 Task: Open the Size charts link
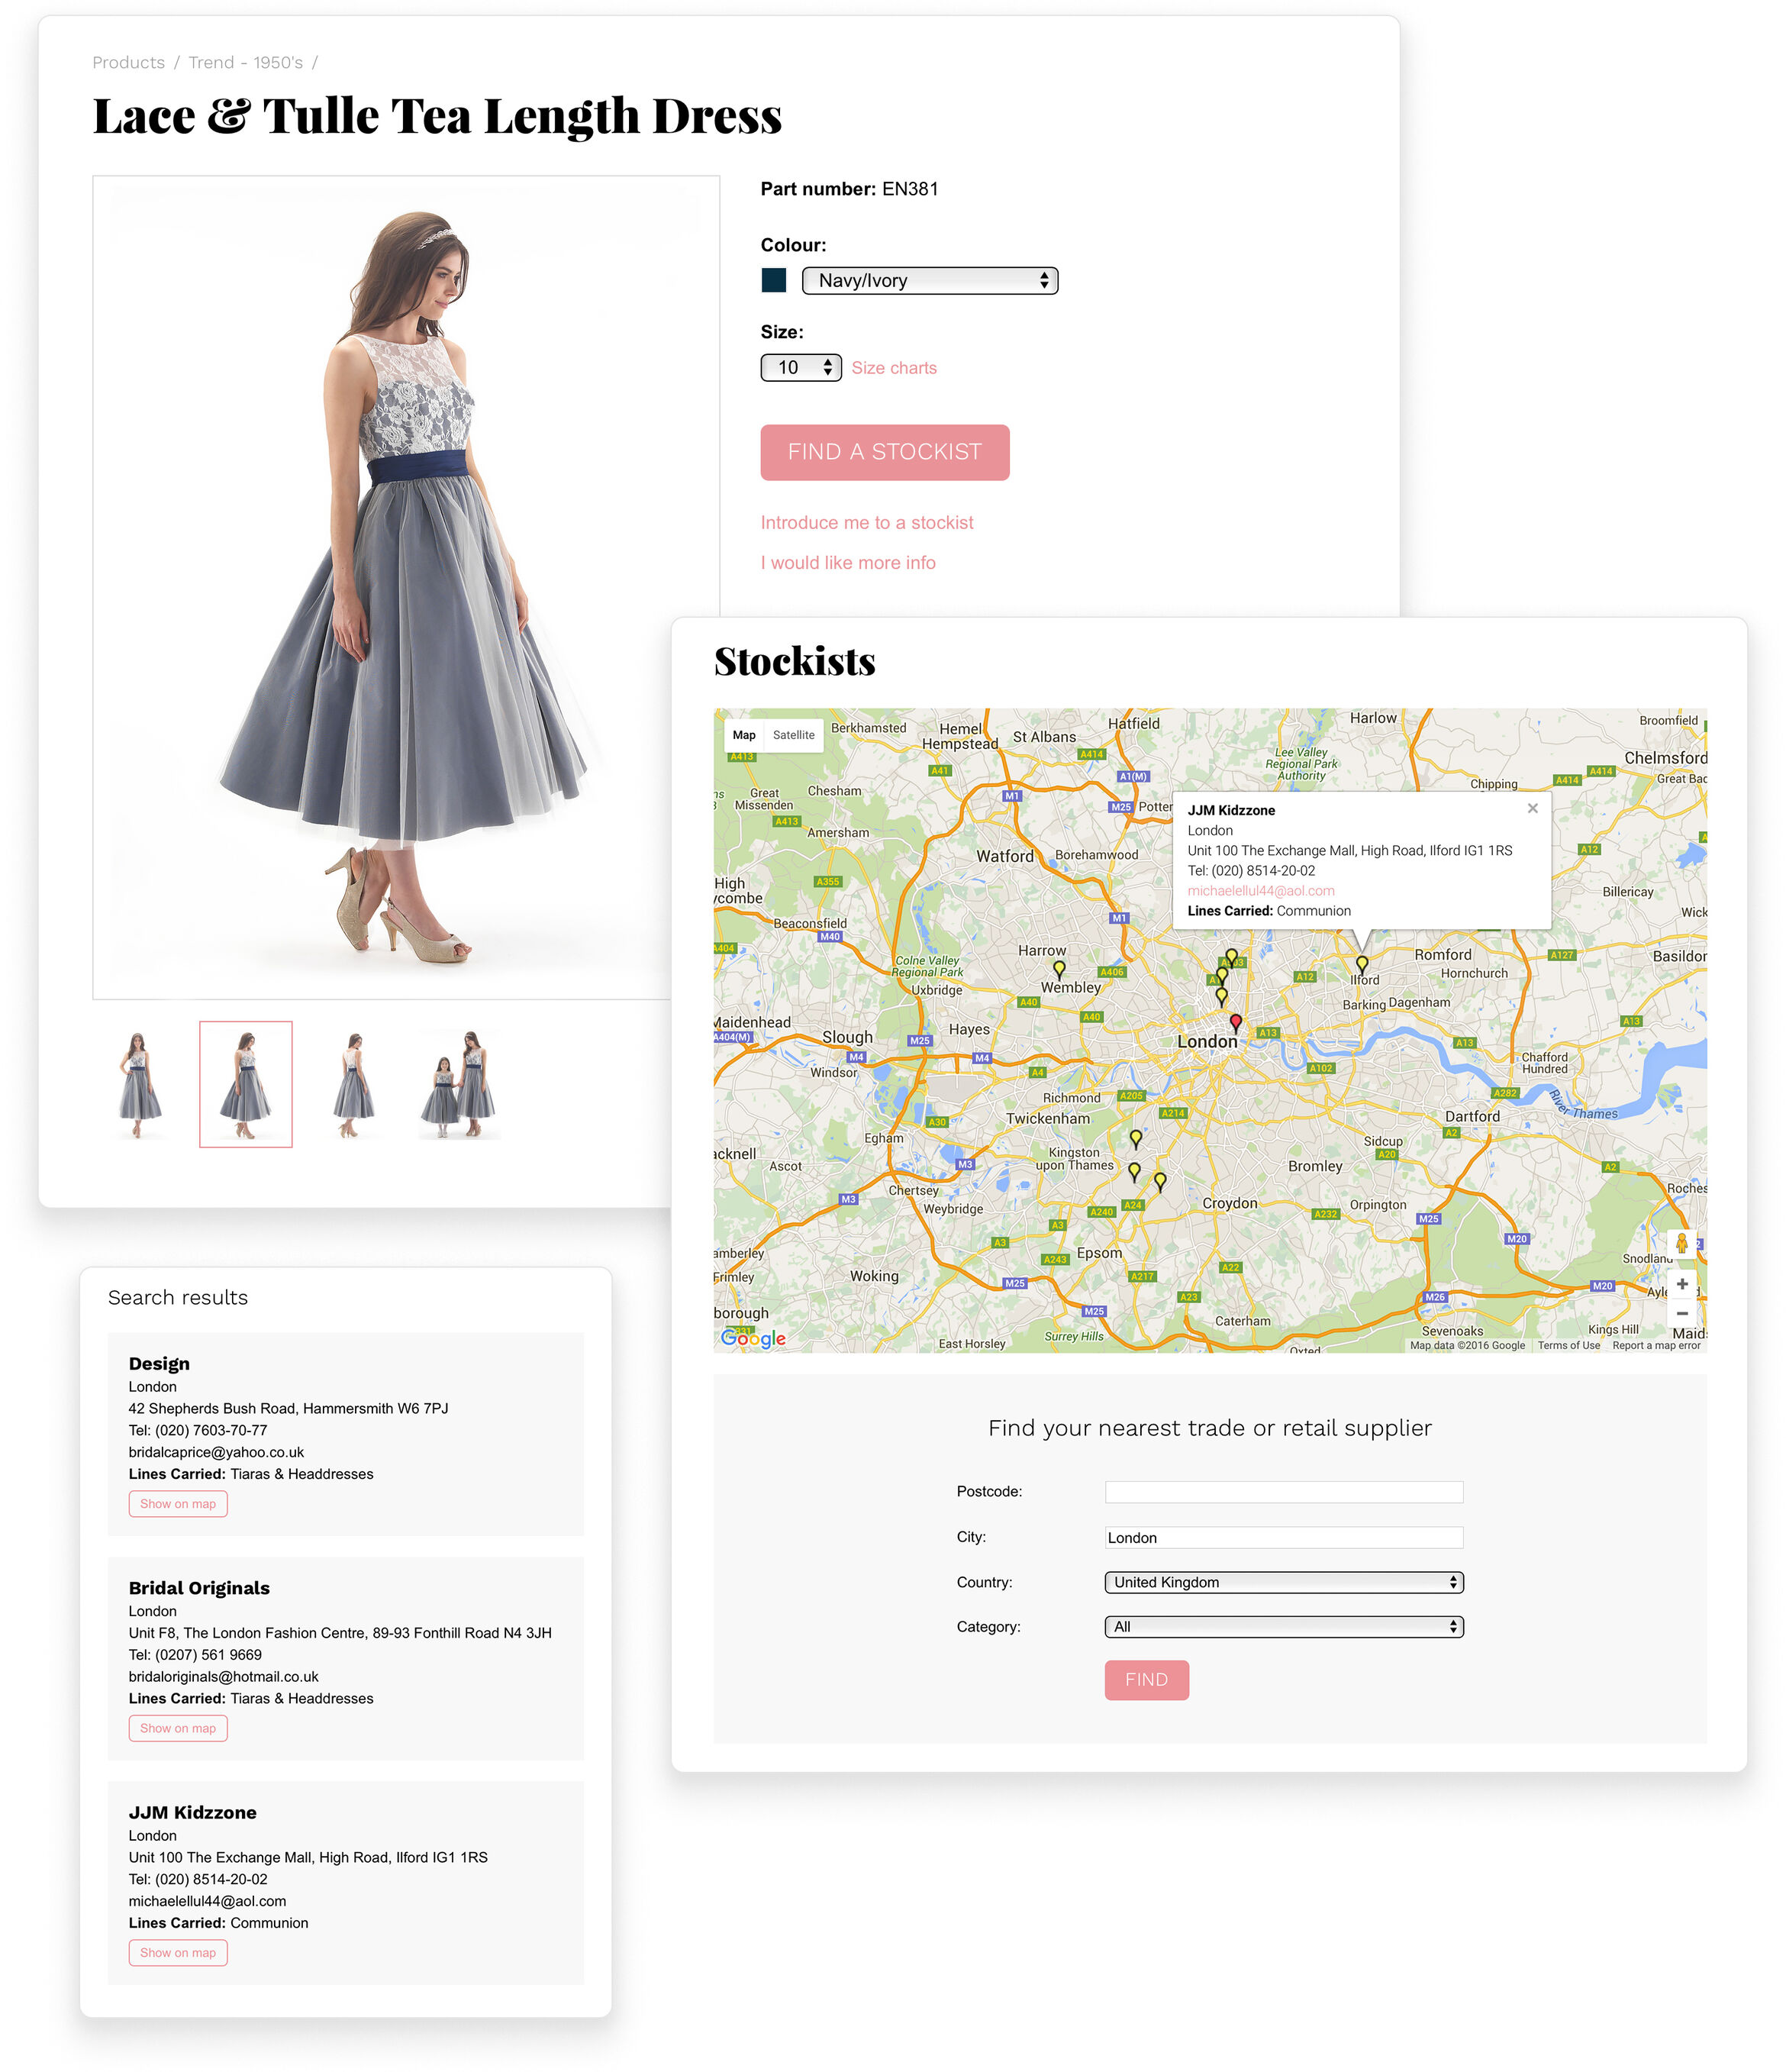[894, 368]
